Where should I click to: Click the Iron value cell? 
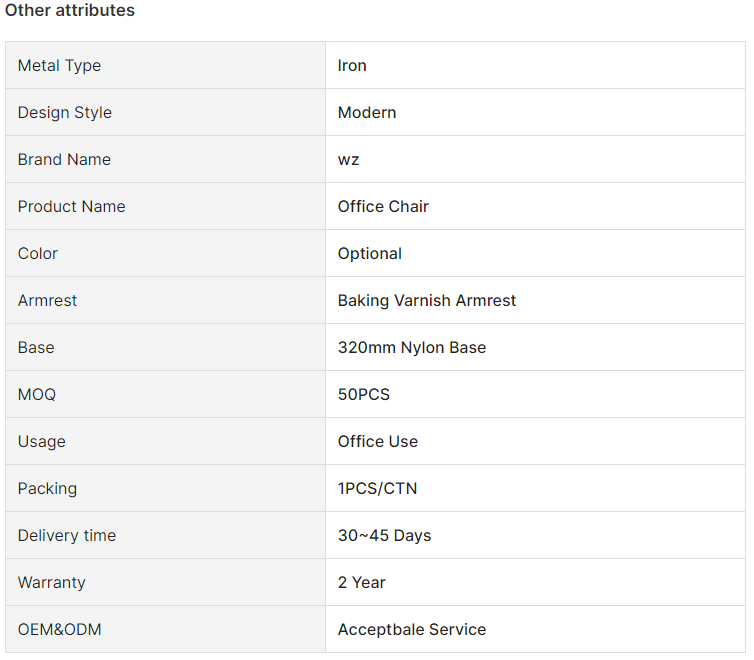pyautogui.click(x=535, y=65)
